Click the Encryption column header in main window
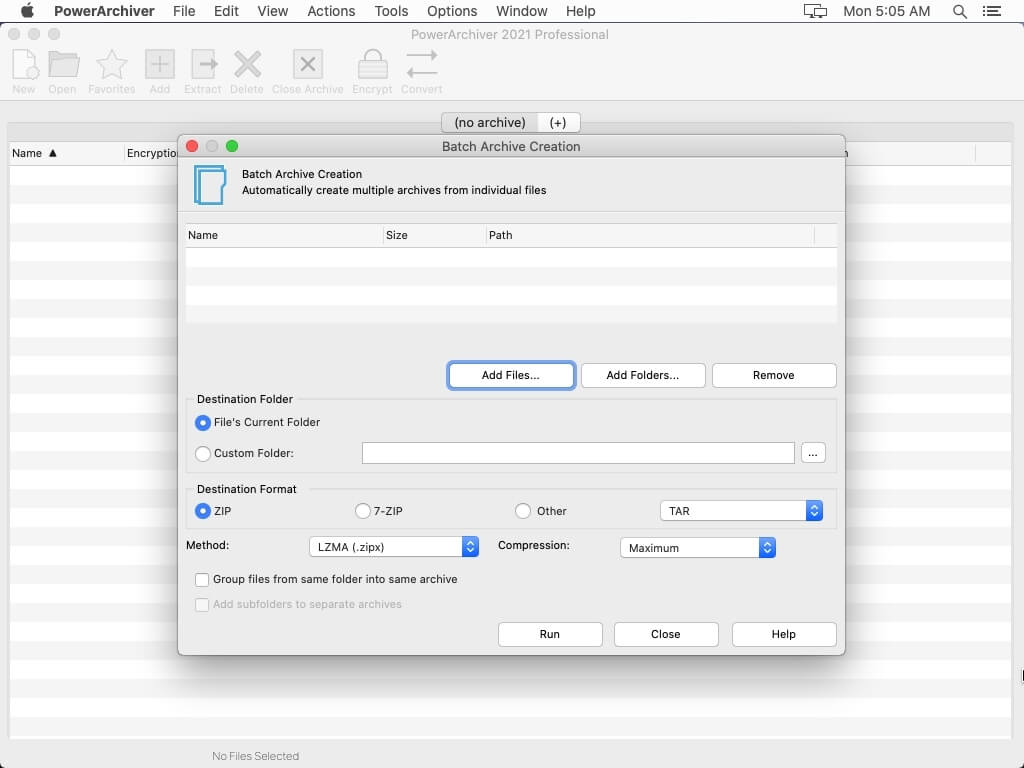The height and width of the screenshot is (768, 1024). coord(152,153)
